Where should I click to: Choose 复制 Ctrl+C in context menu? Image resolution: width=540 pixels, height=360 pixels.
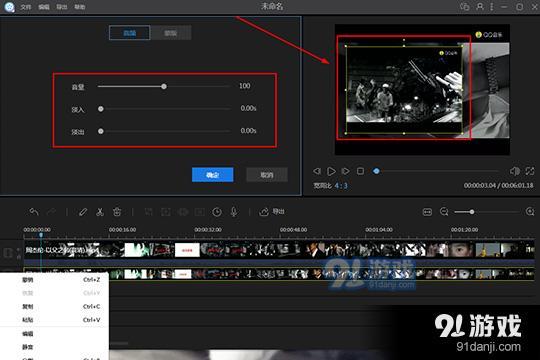pyautogui.click(x=54, y=306)
